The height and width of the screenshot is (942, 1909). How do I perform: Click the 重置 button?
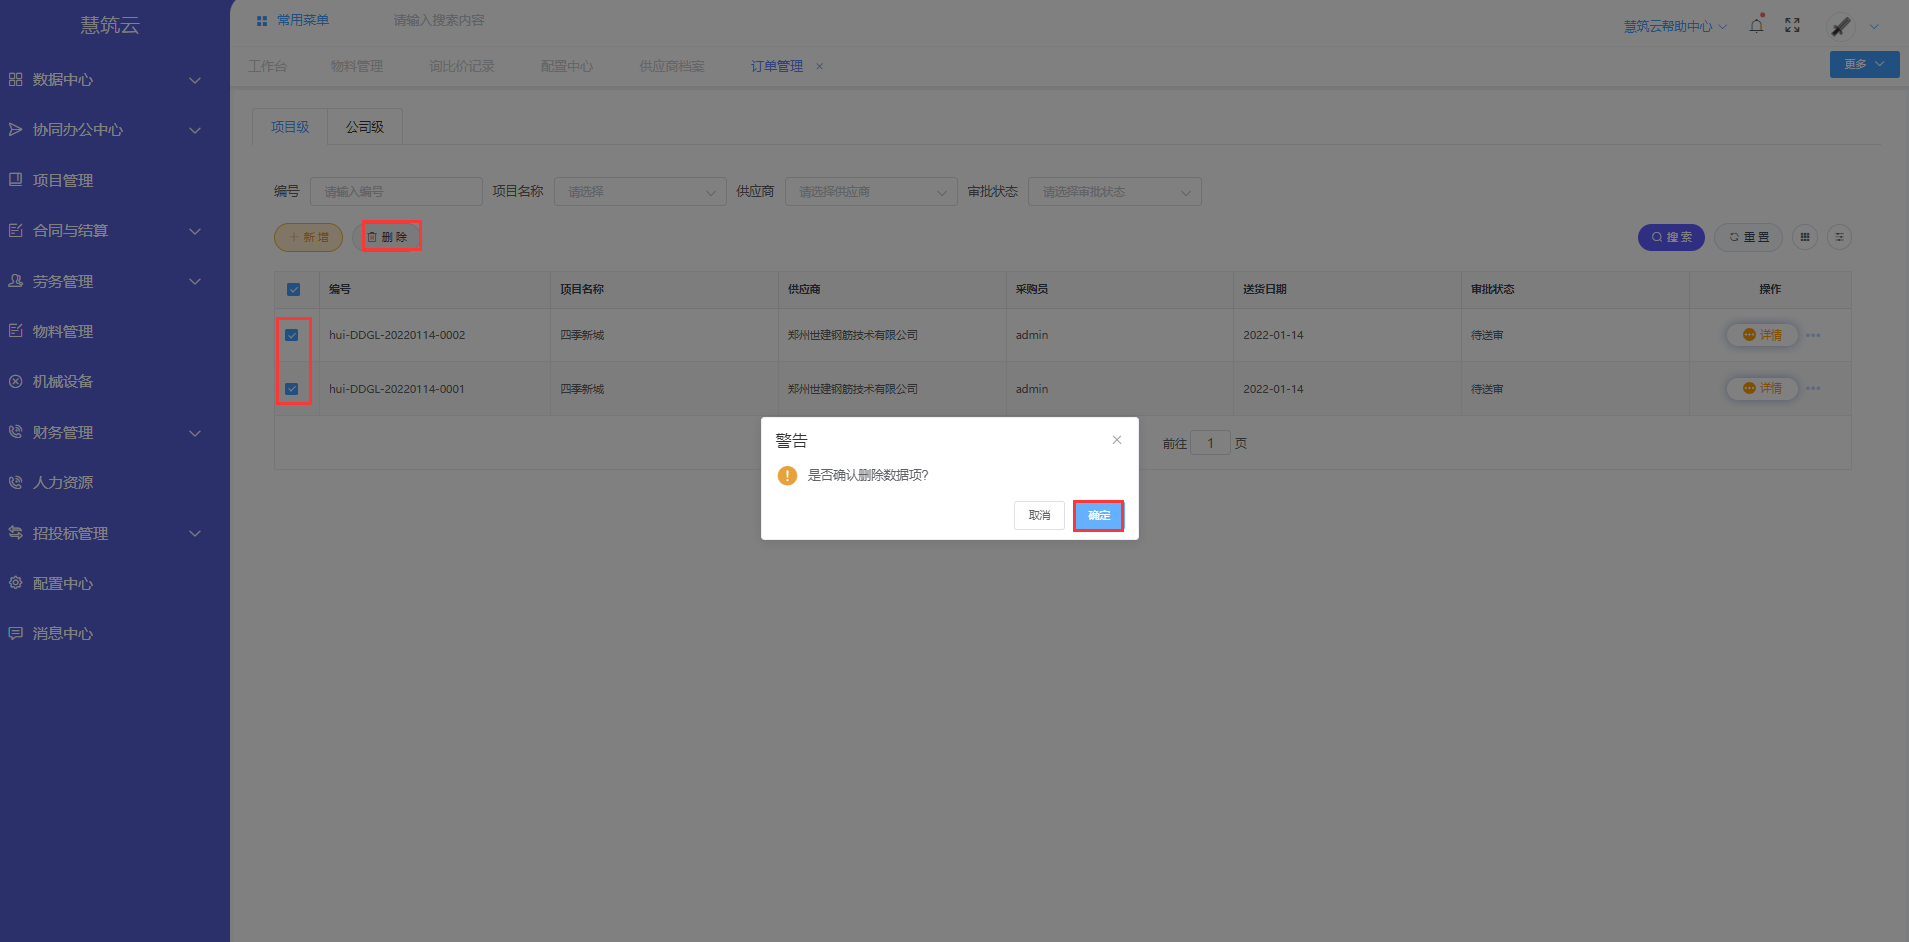1749,237
